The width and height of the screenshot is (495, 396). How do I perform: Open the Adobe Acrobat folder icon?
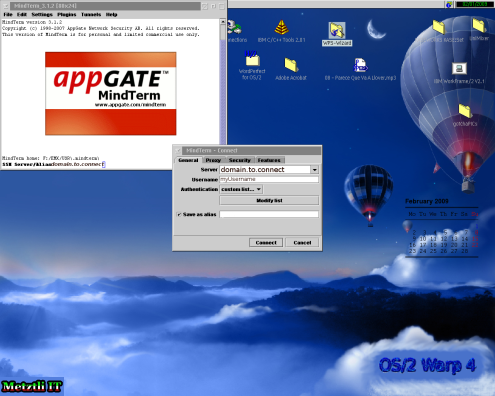tap(291, 65)
